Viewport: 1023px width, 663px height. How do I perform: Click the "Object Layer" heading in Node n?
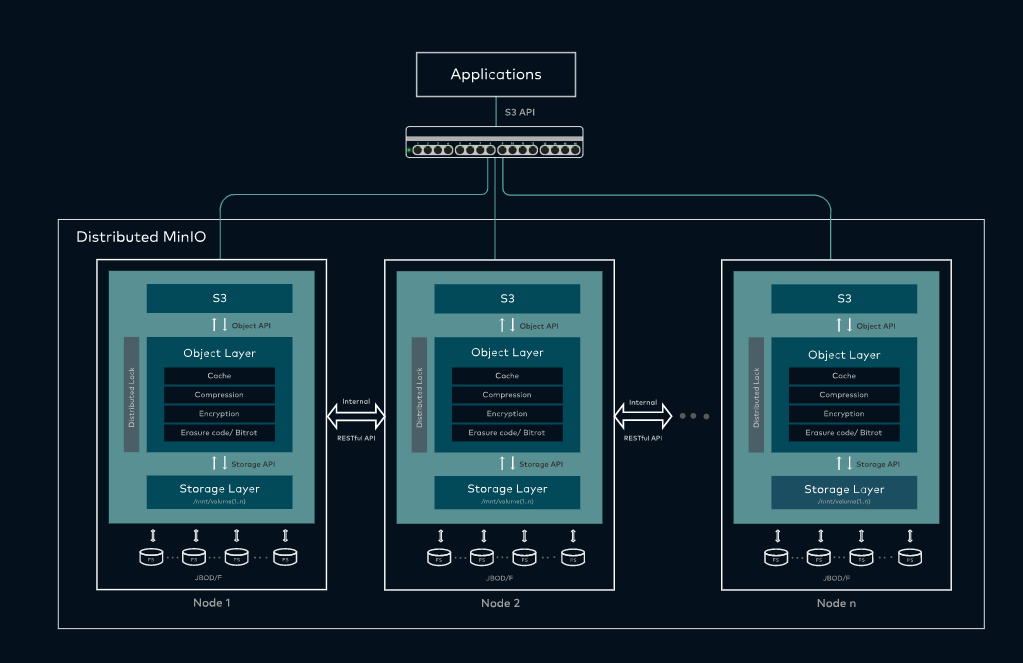(844, 356)
